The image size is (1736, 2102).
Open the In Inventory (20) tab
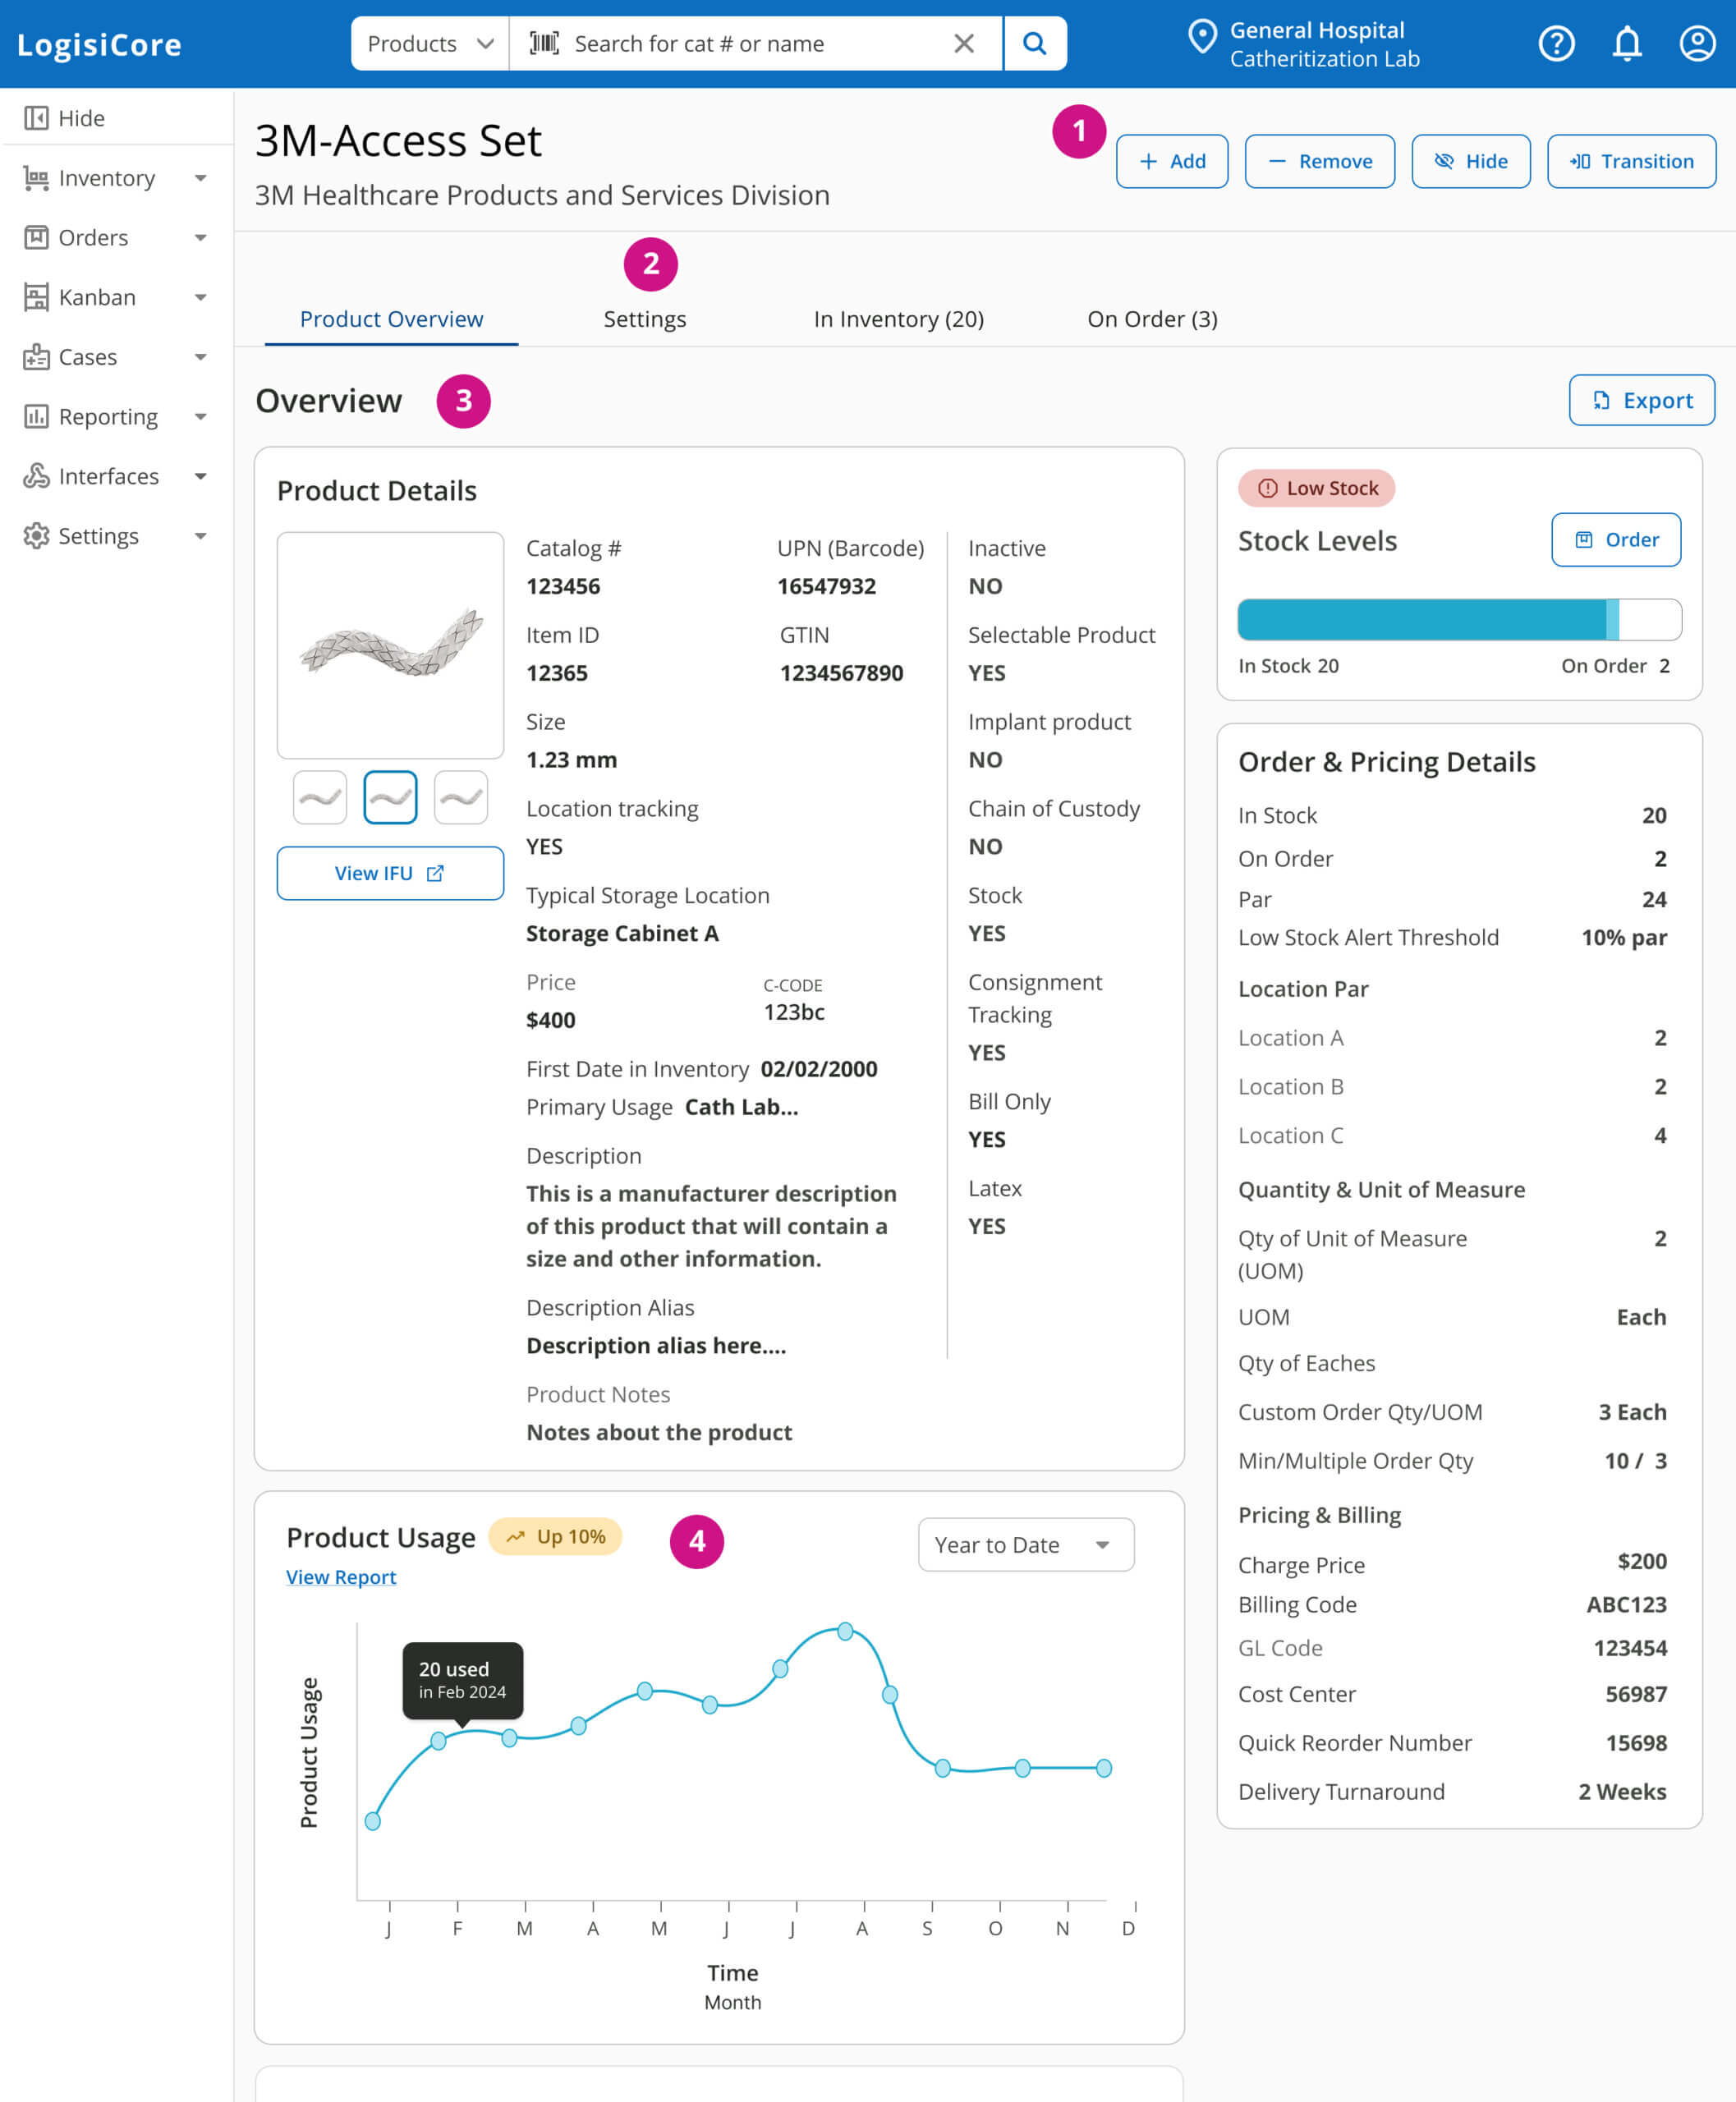(x=899, y=319)
